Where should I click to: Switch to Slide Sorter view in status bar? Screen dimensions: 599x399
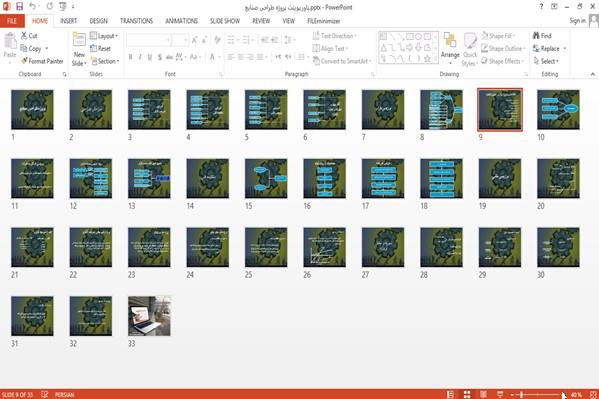[467, 394]
